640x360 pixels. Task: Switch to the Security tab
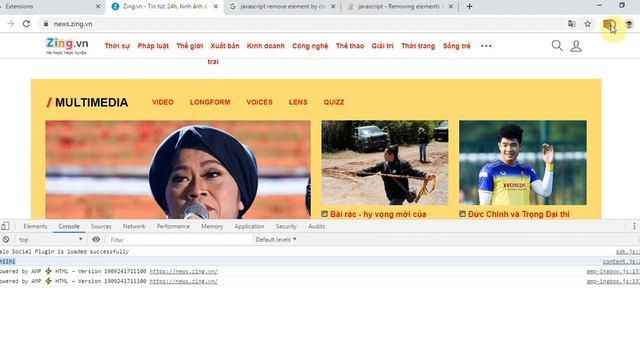point(286,226)
